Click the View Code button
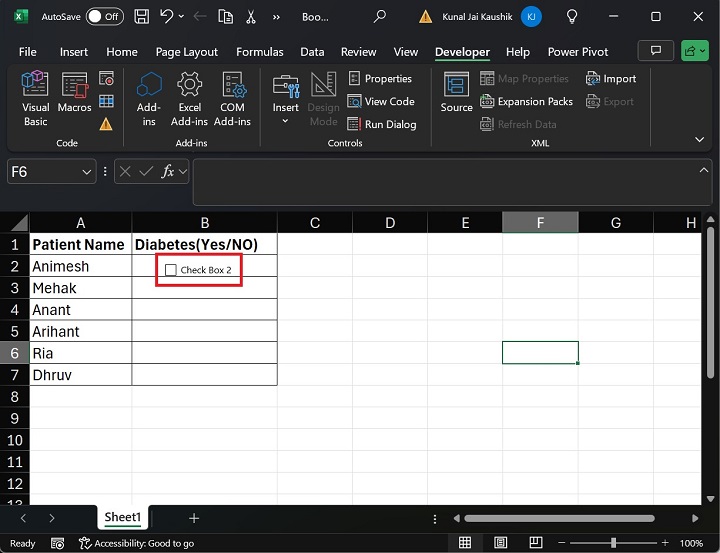 tap(381, 101)
